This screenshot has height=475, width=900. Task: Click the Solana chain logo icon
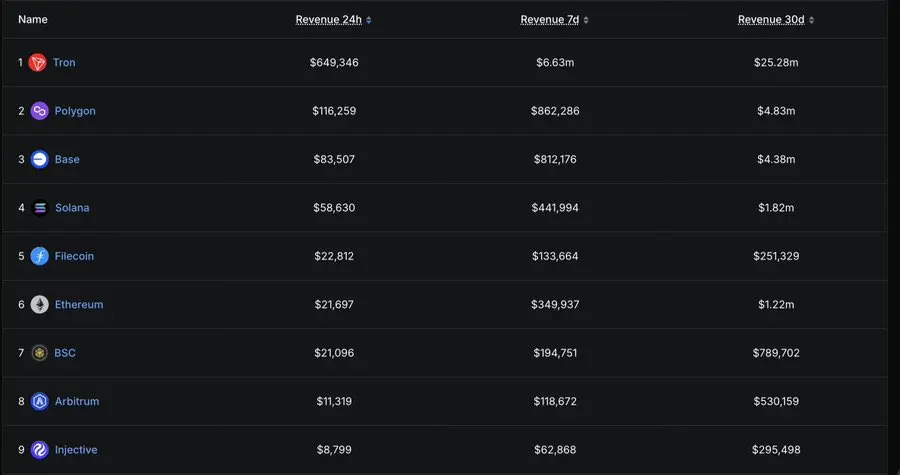40,208
